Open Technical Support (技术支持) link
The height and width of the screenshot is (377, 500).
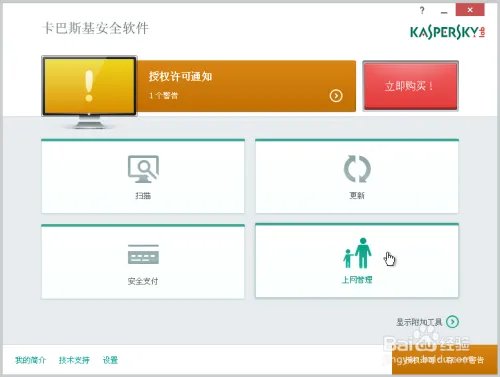74,360
